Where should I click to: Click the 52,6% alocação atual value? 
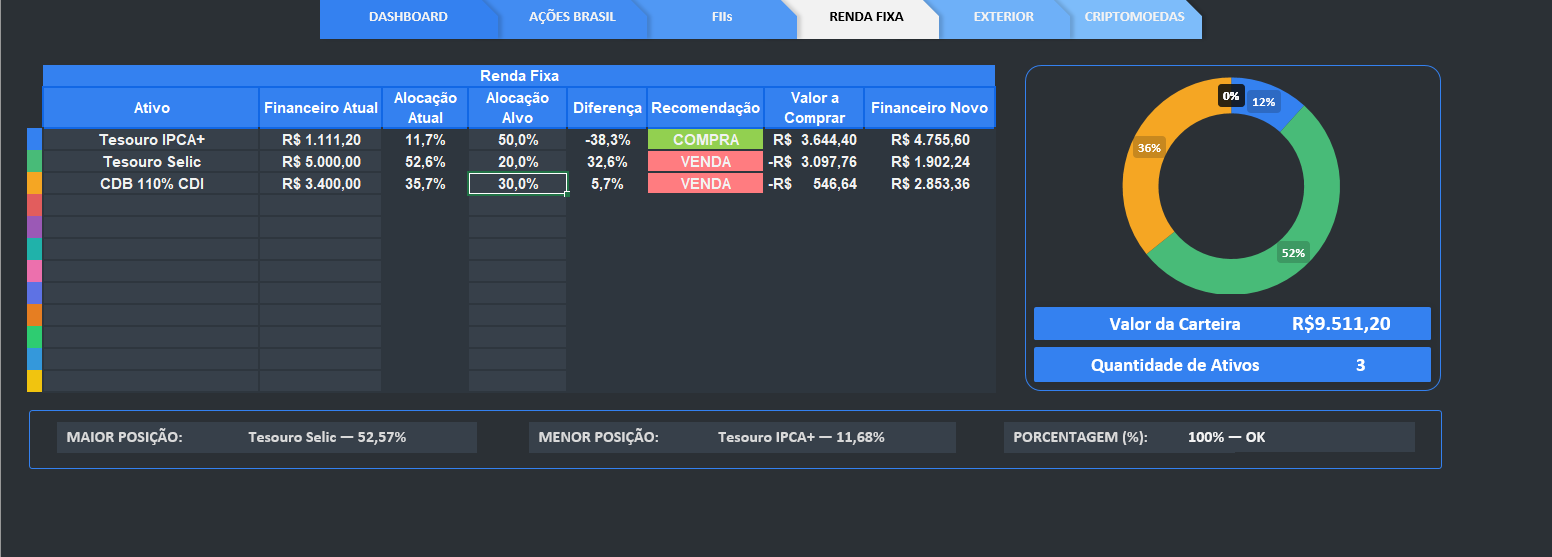[425, 162]
